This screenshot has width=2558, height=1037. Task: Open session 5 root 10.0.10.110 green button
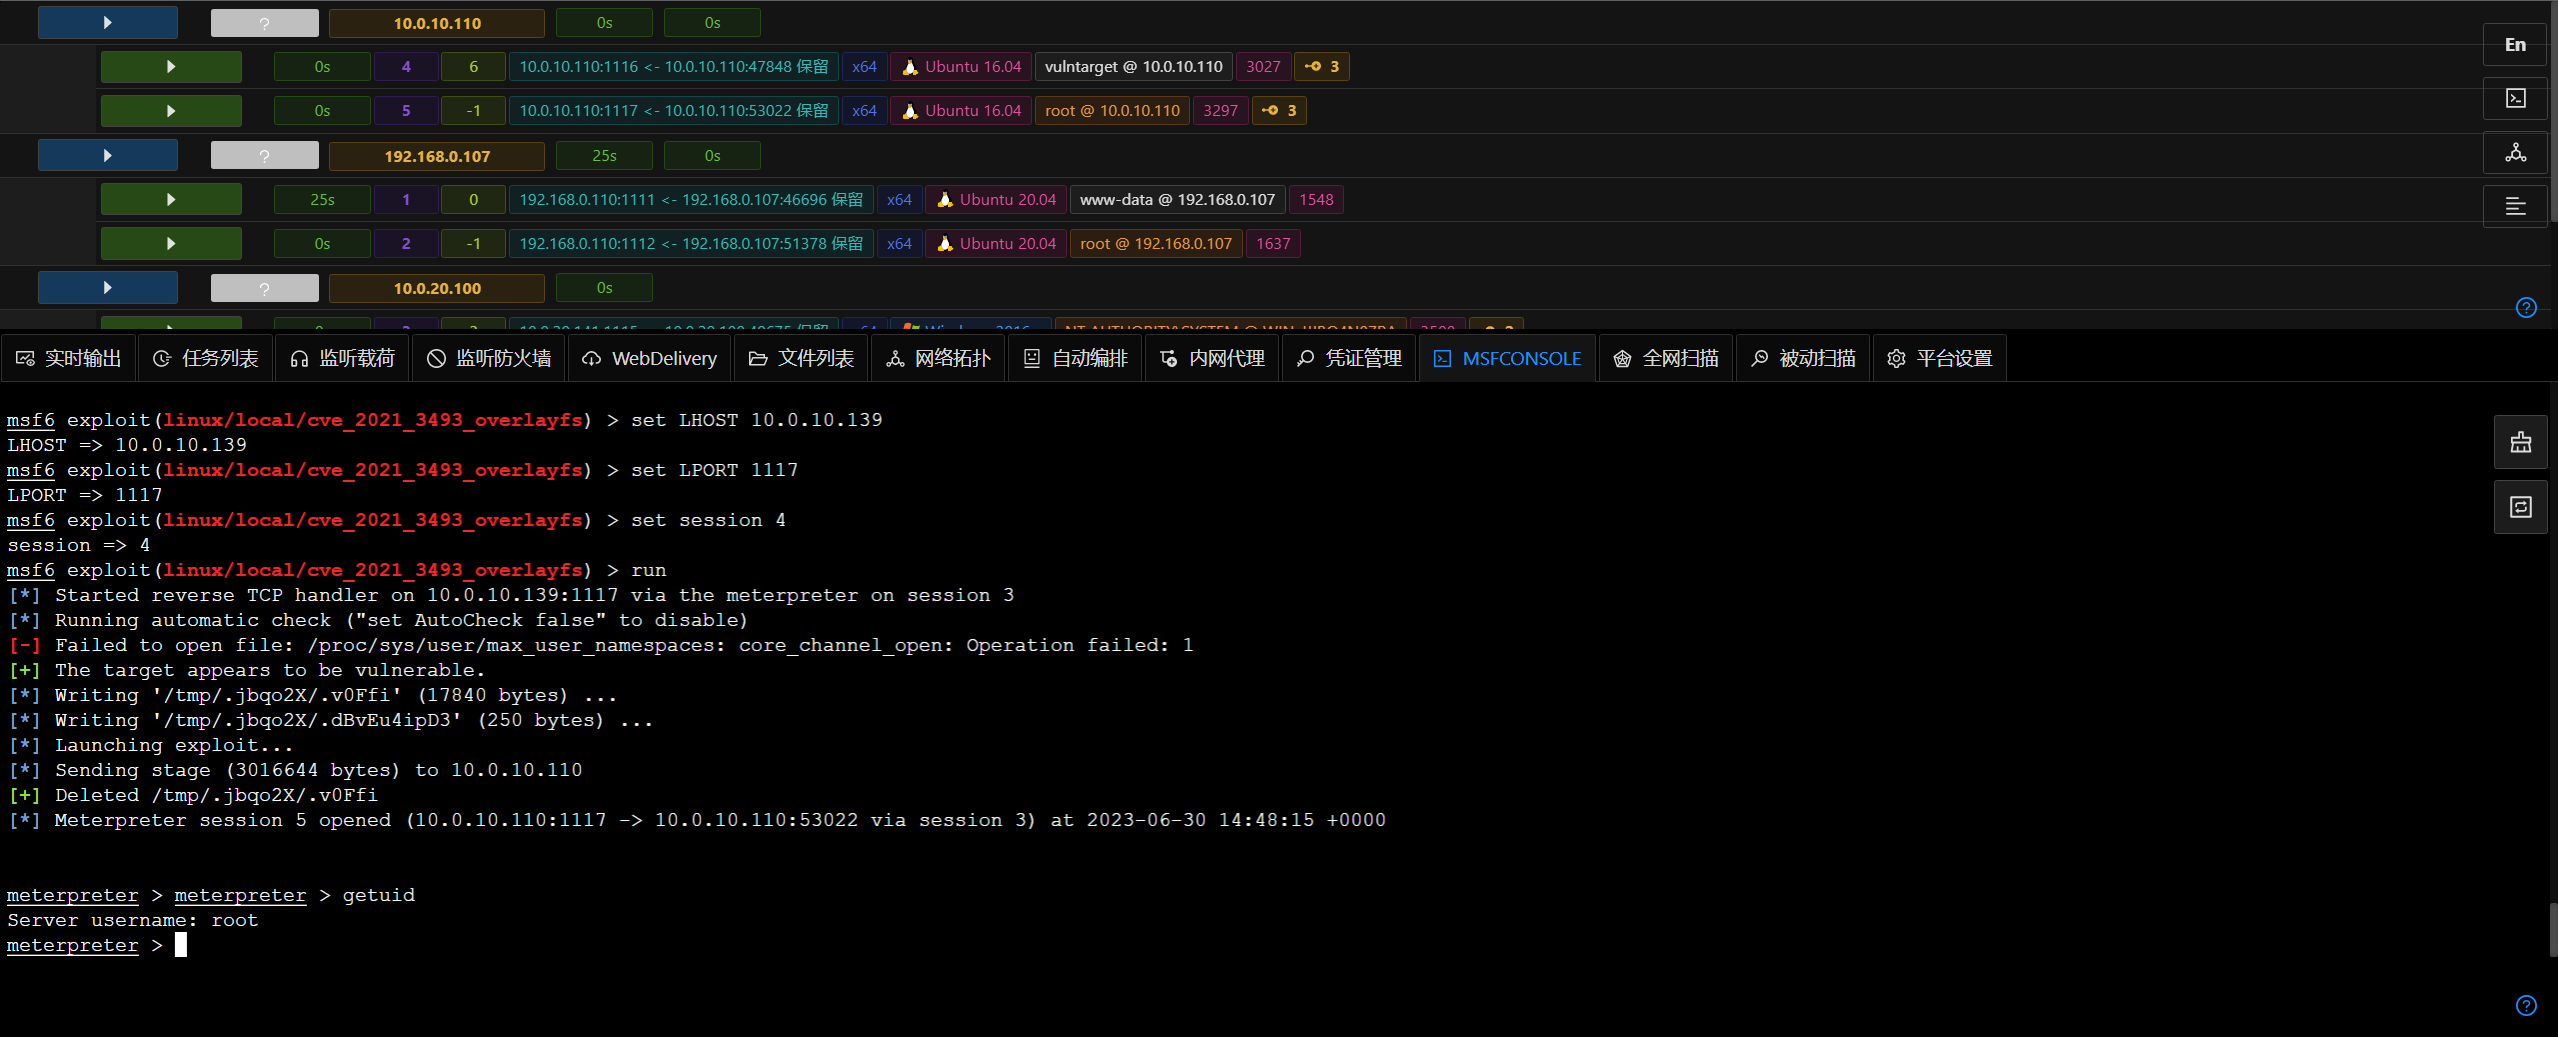pos(171,111)
